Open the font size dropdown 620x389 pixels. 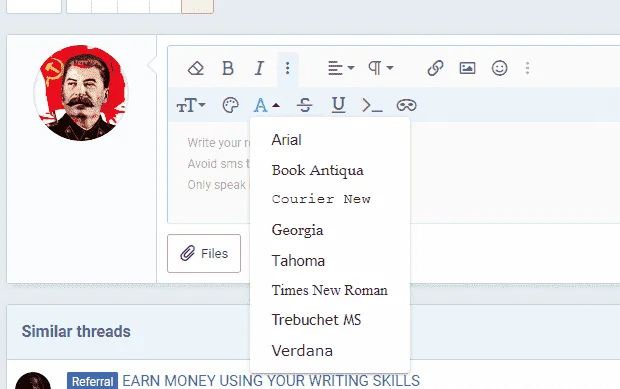tap(191, 106)
